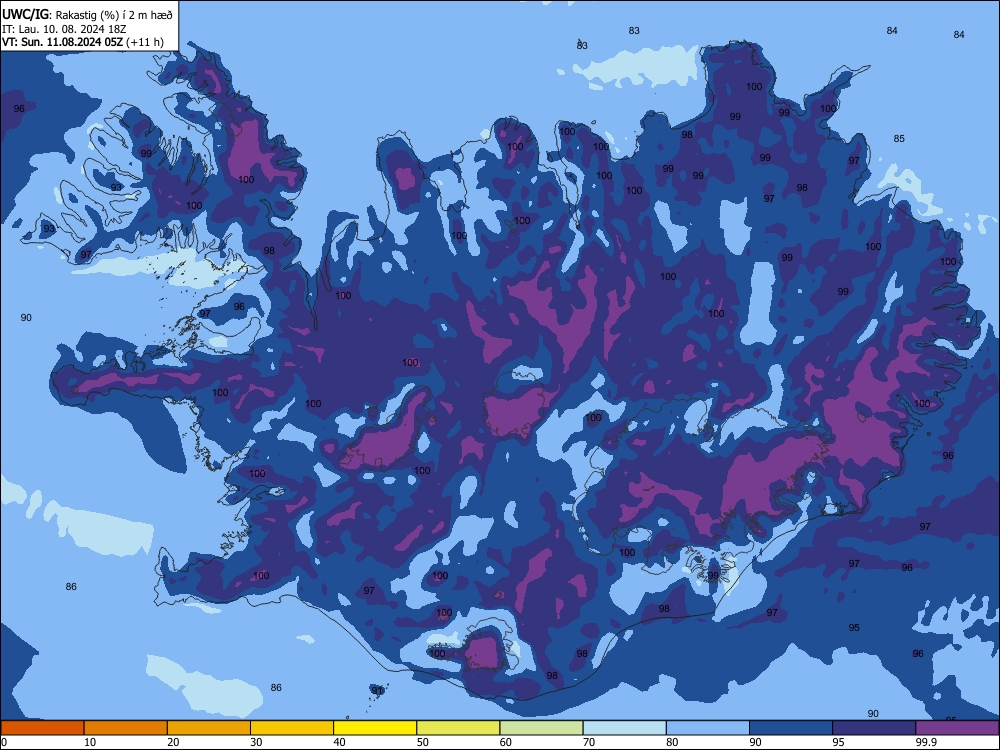The image size is (1000, 750).
Task: Click the '40' color scale tick label
Action: [340, 742]
